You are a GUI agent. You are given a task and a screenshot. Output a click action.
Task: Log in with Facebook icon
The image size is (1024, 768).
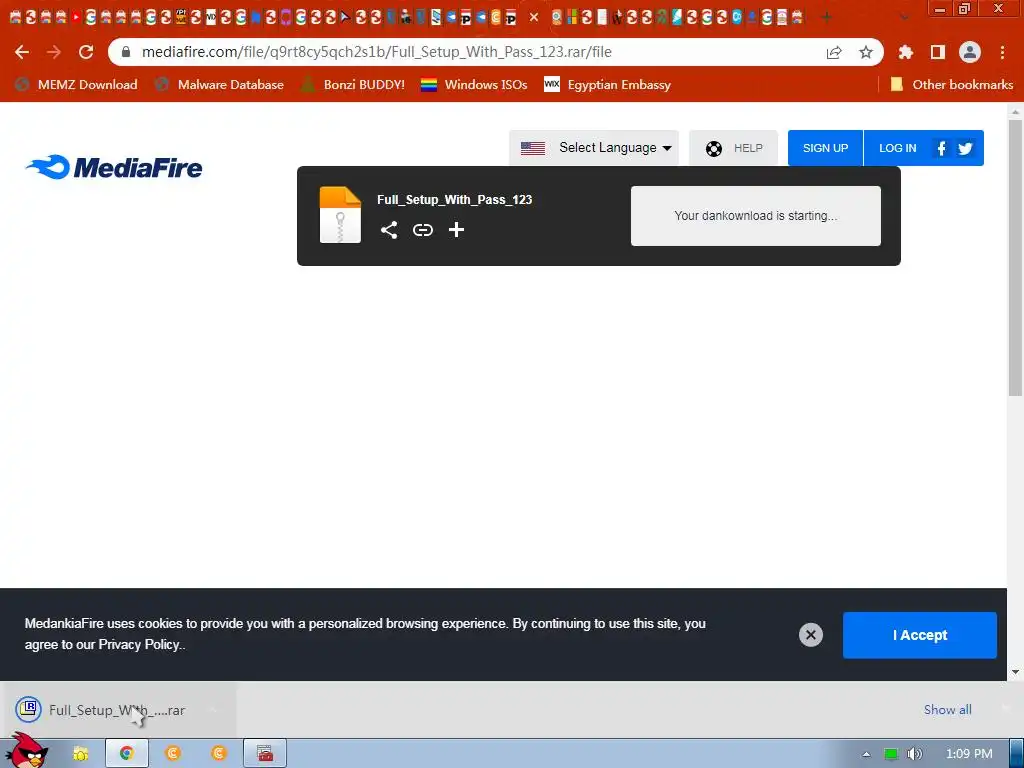941,148
